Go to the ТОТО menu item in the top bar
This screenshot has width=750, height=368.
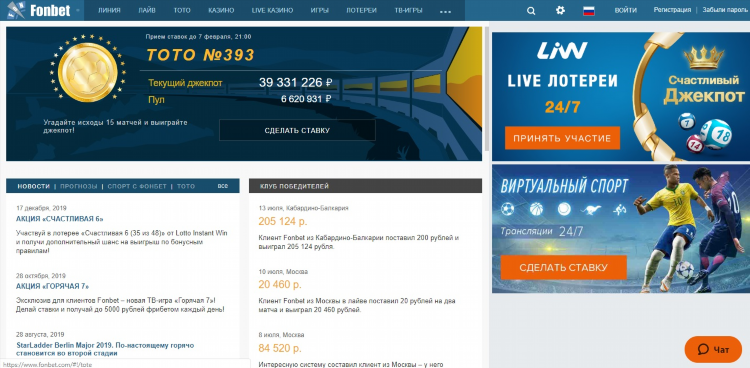182,11
